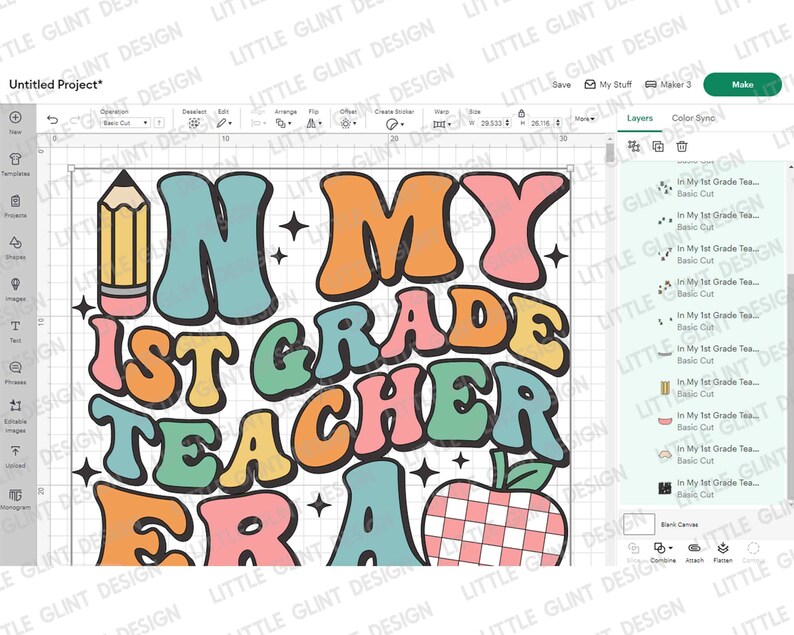Click the canvas vertical scrollbar
This screenshot has width=794, height=635.
click(610, 153)
